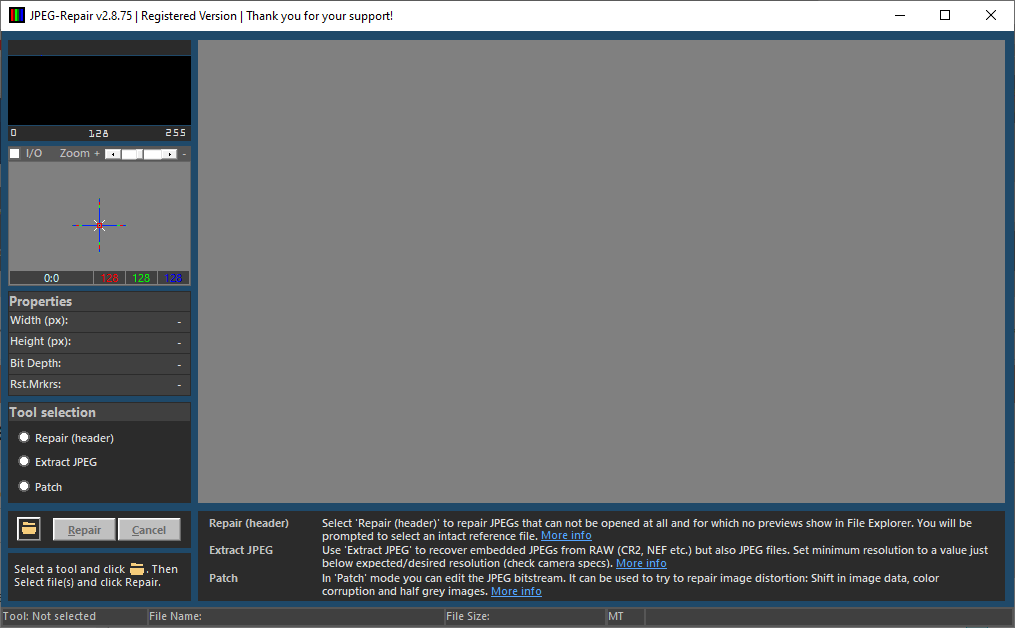Click the Zoom slider thumb
This screenshot has height=628, width=1015.
pyautogui.click(x=140, y=154)
